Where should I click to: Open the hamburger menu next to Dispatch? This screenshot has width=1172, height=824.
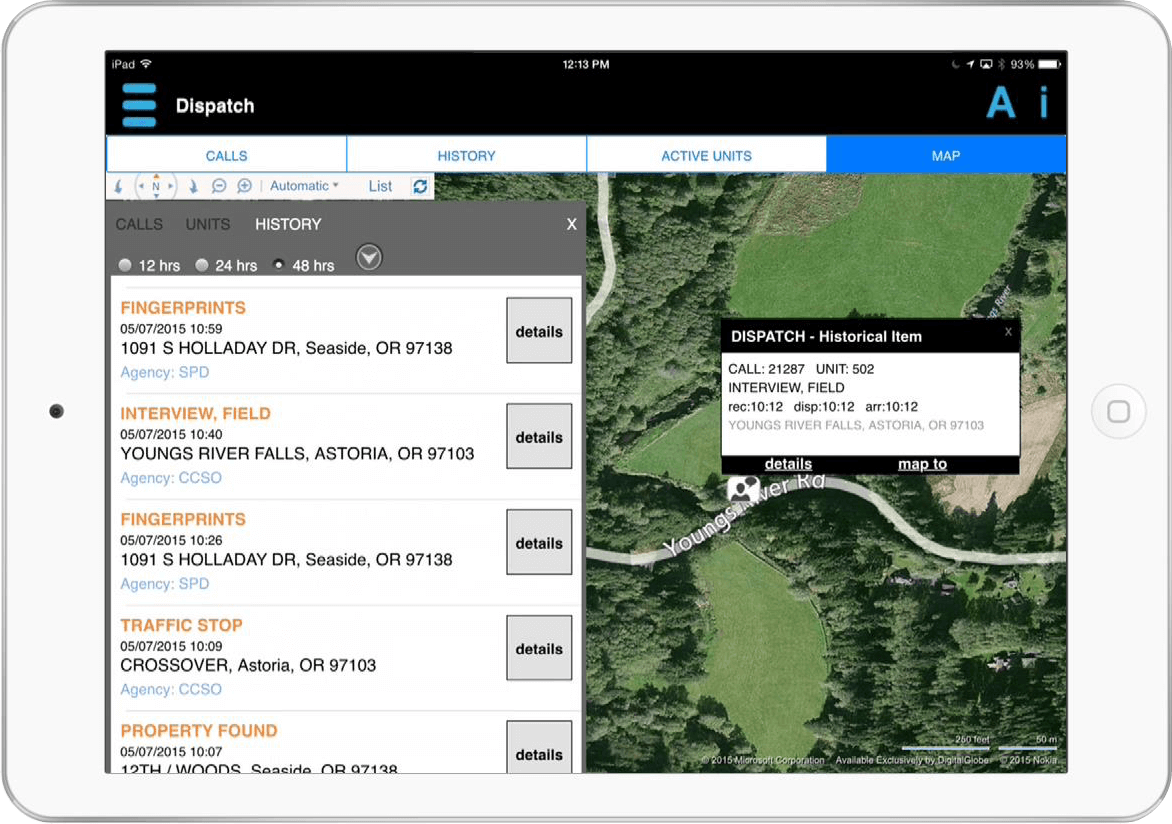139,105
